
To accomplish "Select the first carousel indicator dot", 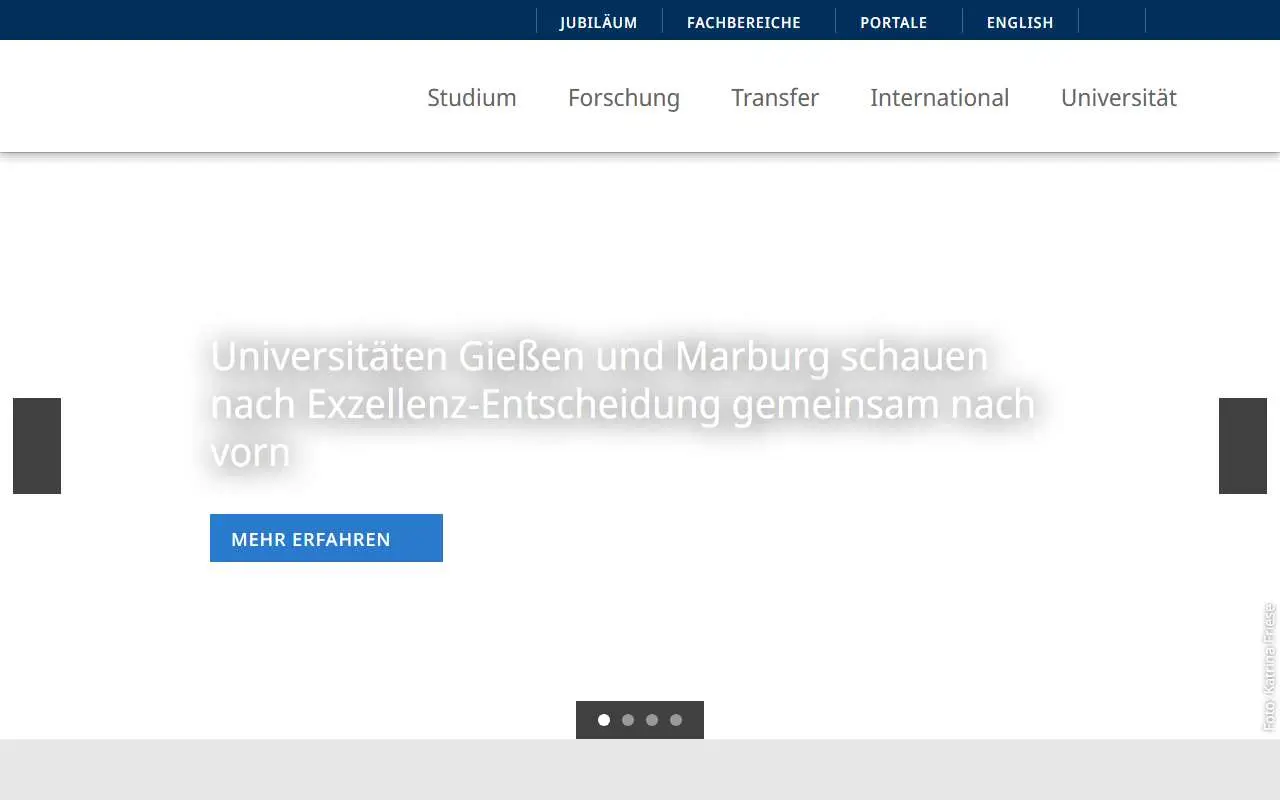I will (x=604, y=720).
